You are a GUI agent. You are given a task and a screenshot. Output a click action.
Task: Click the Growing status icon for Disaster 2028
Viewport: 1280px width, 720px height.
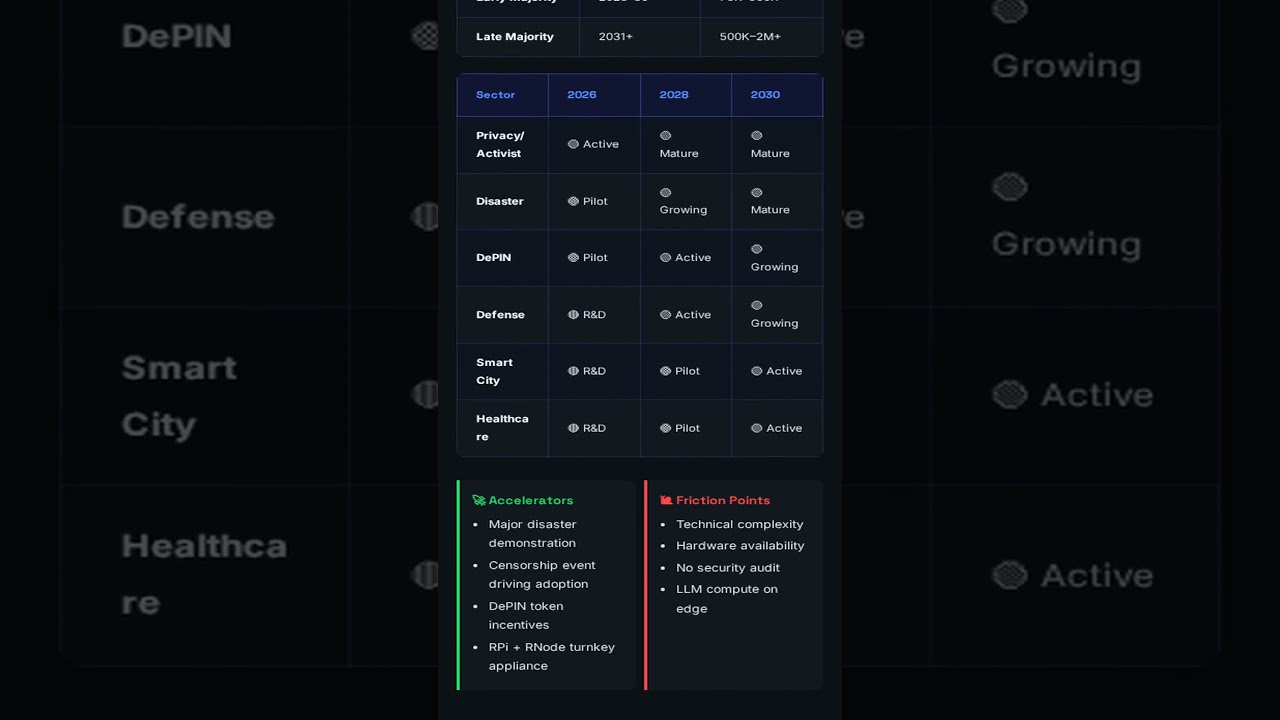pyautogui.click(x=665, y=192)
